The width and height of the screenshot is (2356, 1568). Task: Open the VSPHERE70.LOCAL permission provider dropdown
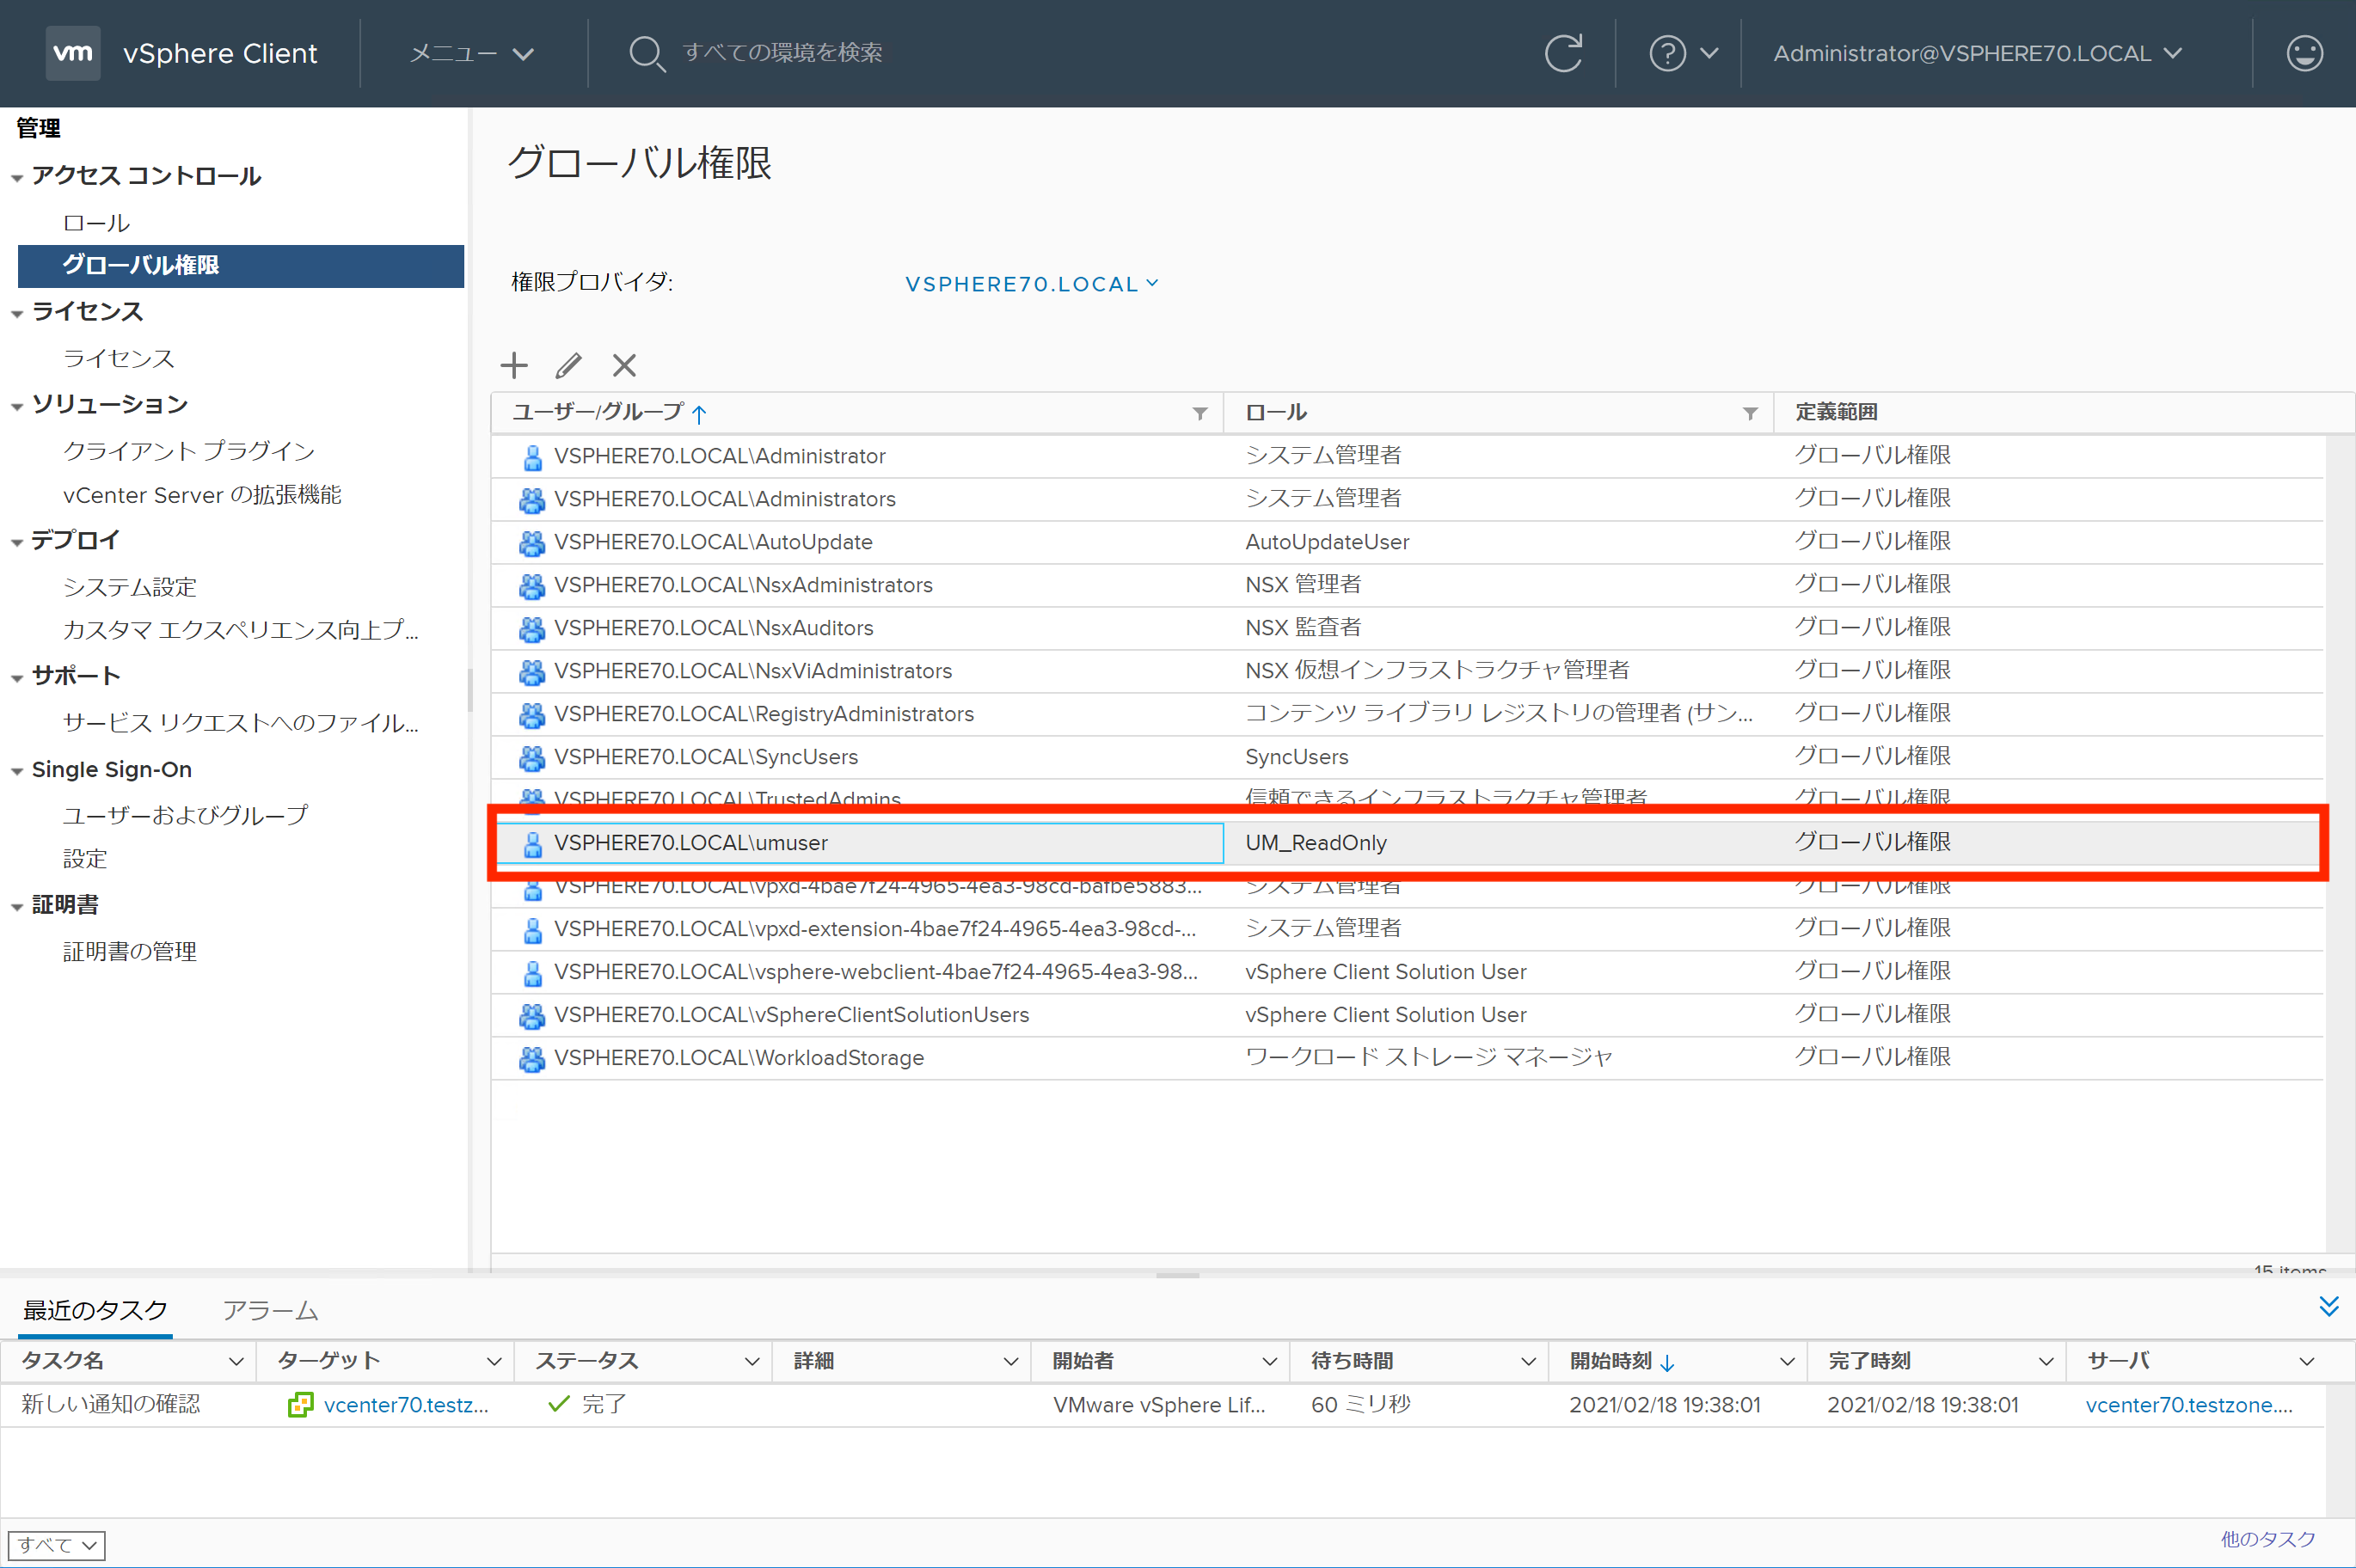pos(1032,284)
